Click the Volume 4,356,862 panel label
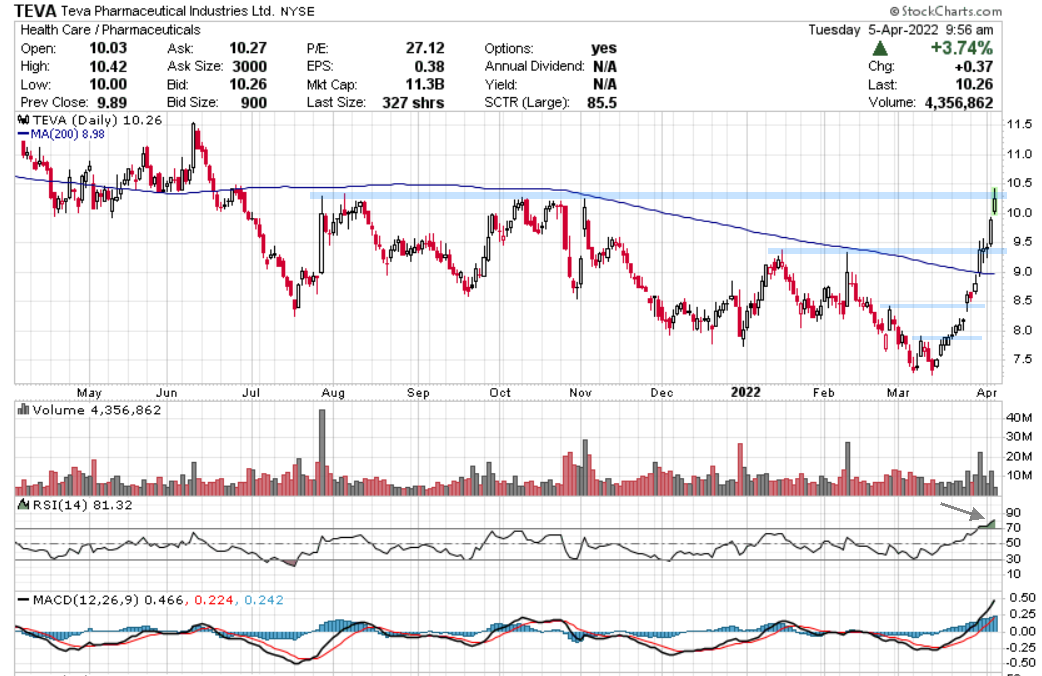 tap(97, 409)
